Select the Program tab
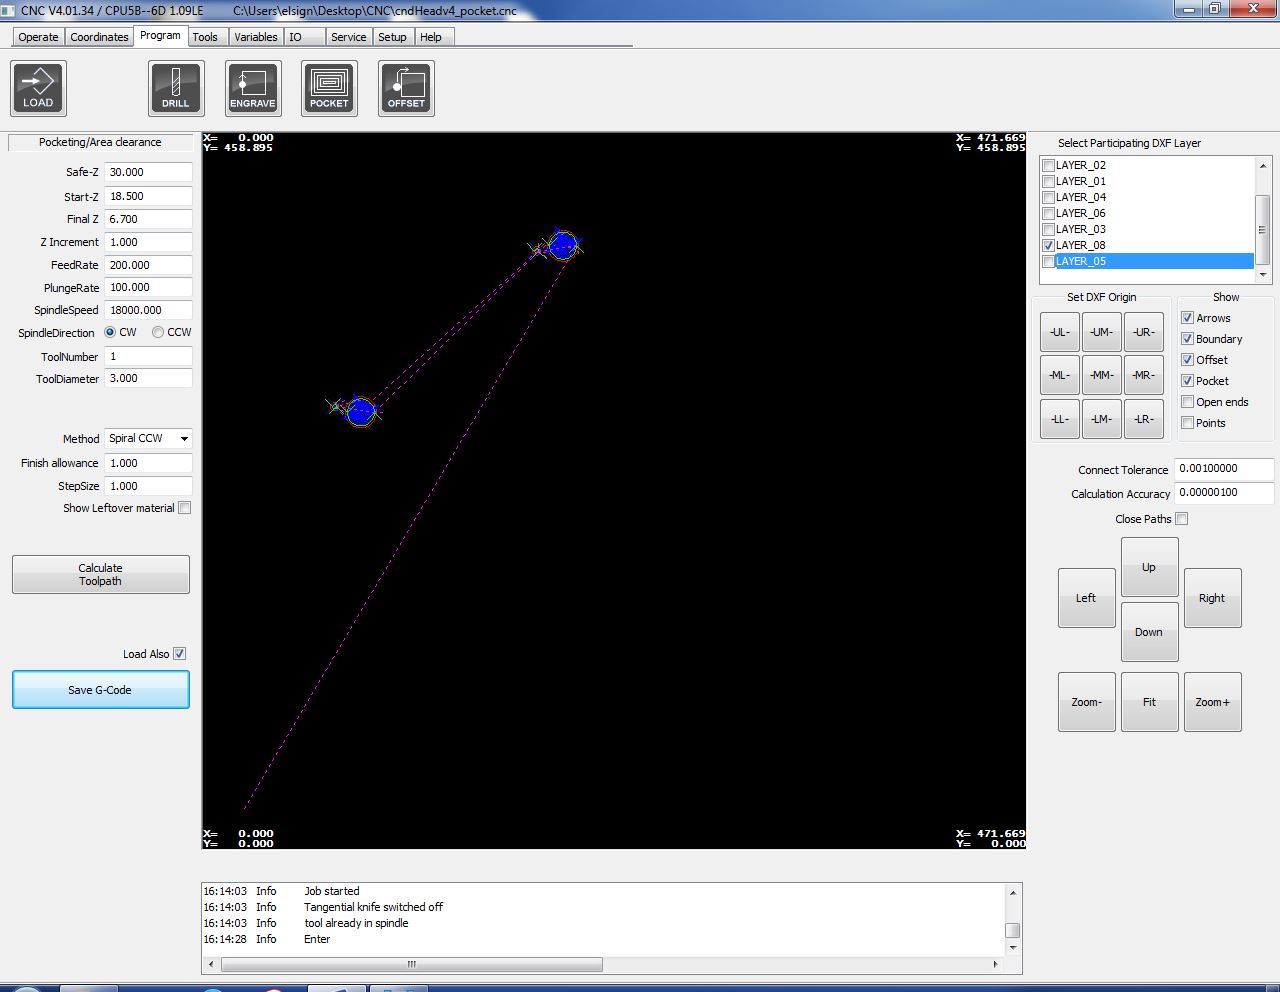 [x=160, y=35]
